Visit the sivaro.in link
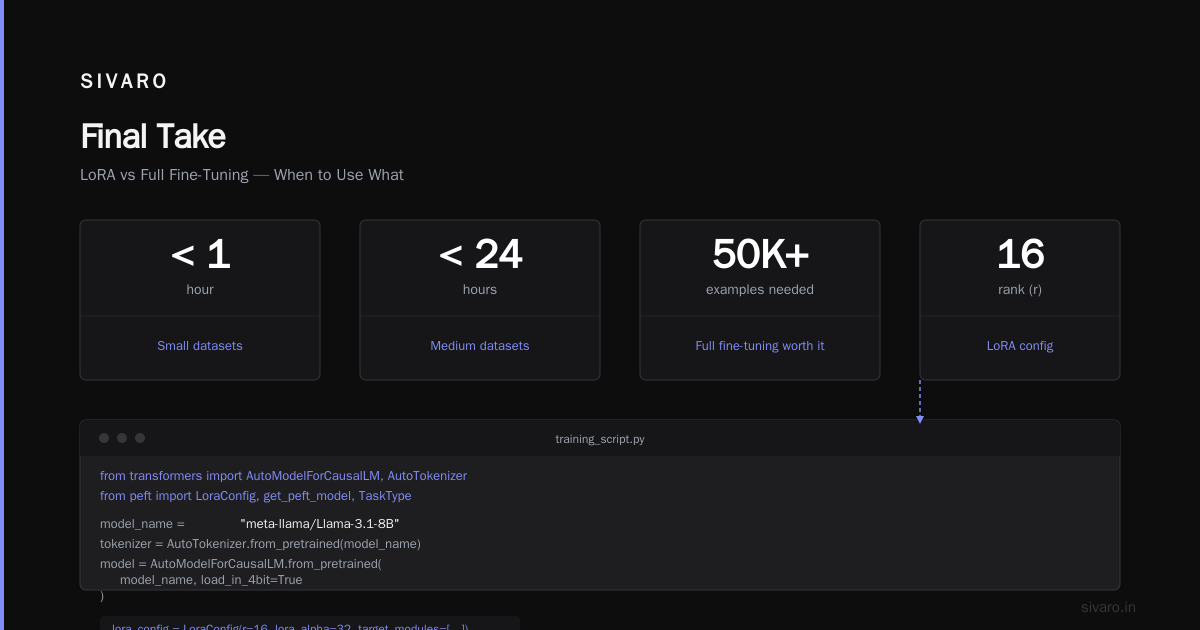This screenshot has height=630, width=1200. pos(1108,607)
